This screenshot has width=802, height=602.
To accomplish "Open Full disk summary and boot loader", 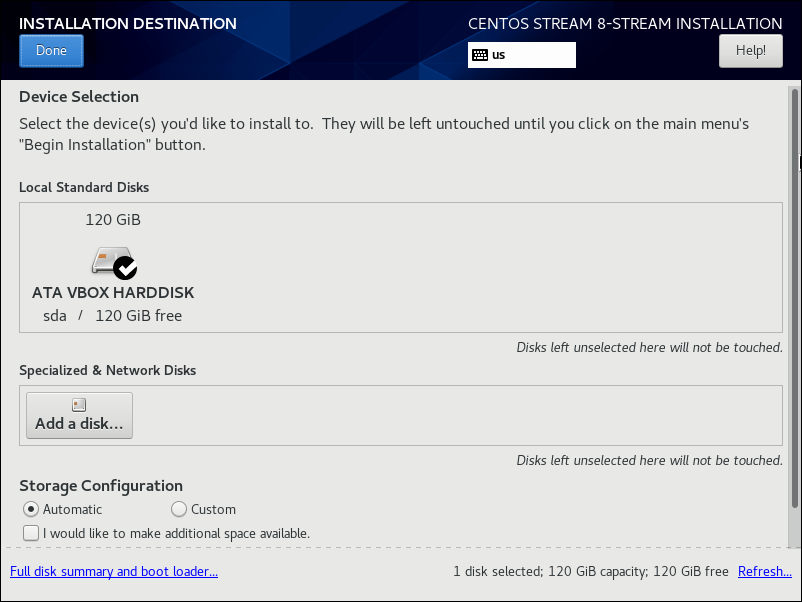I will [x=113, y=572].
